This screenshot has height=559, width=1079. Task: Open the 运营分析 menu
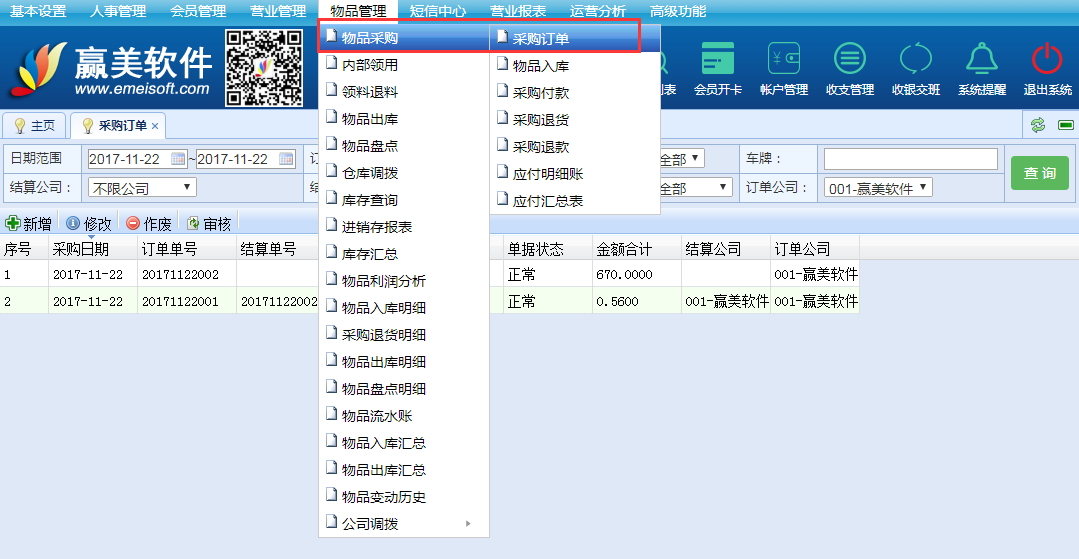pyautogui.click(x=598, y=11)
